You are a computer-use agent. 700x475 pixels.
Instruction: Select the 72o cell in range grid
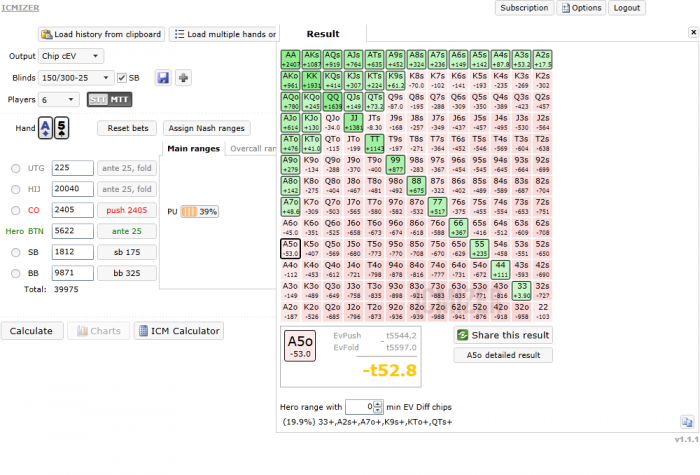pos(437,312)
